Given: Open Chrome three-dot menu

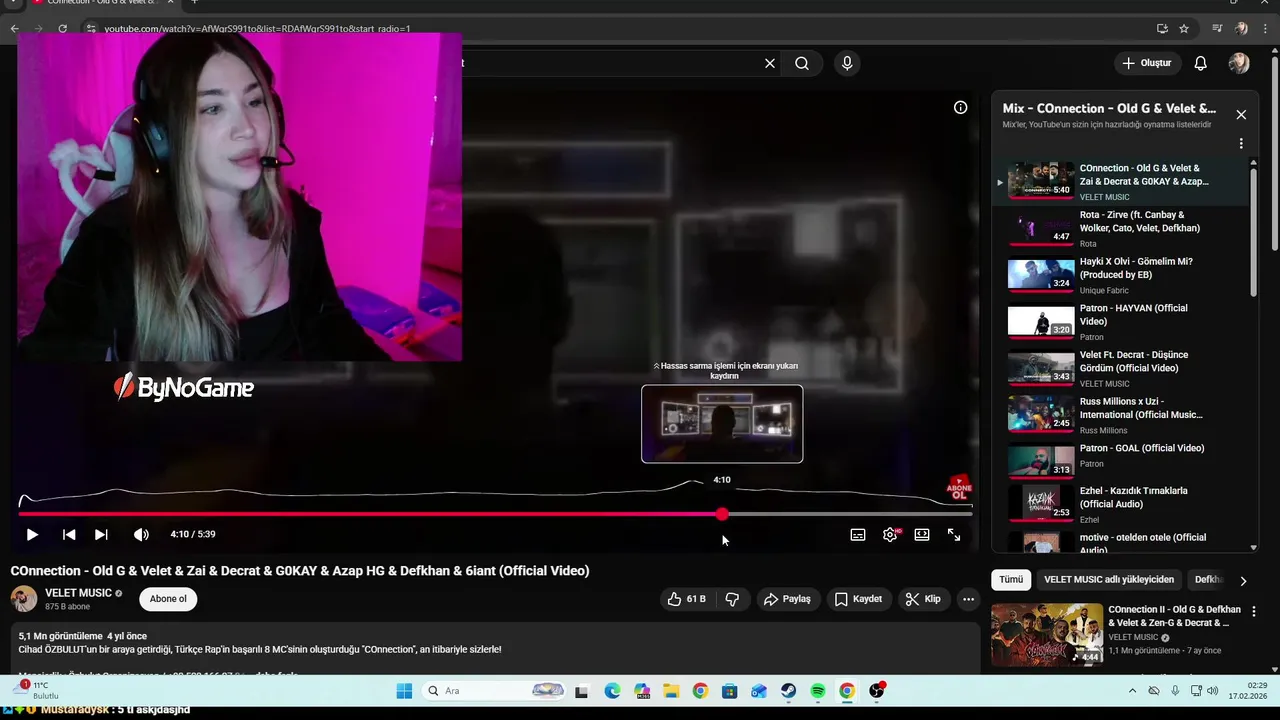Looking at the screenshot, I should click(x=1264, y=29).
